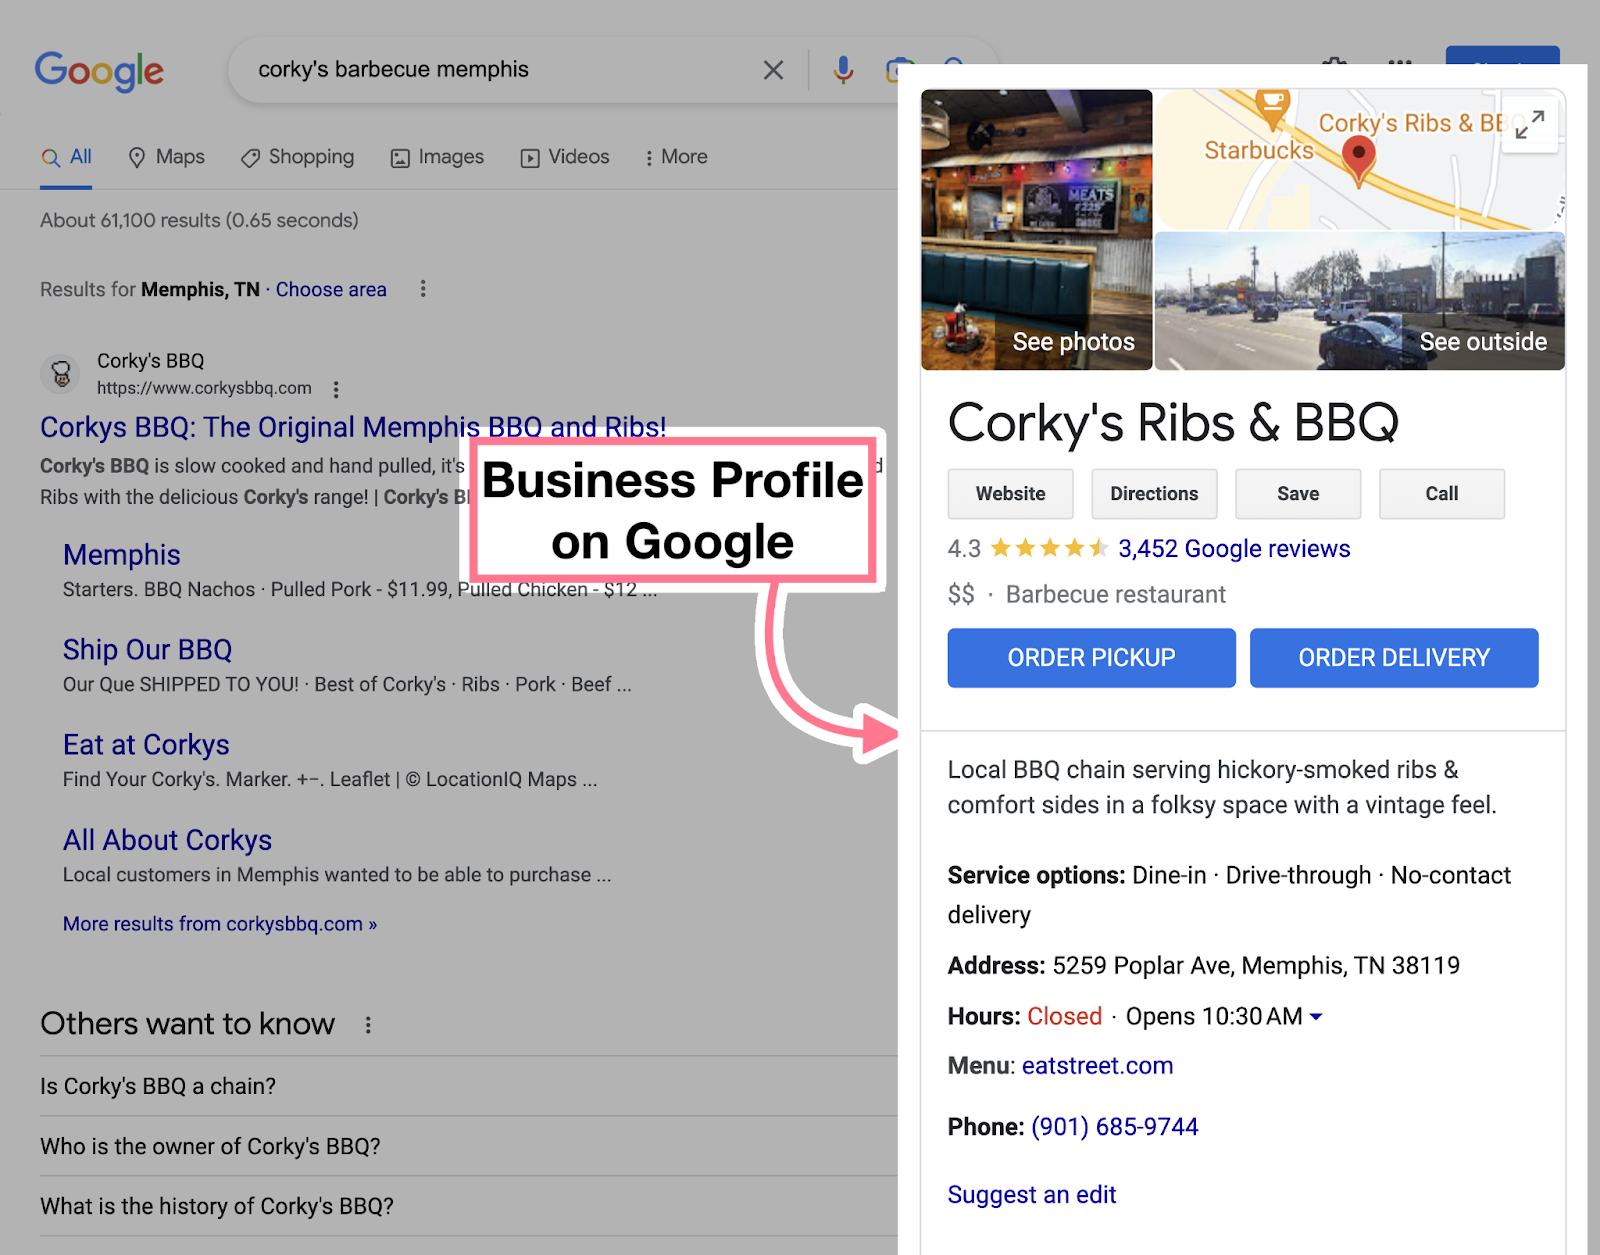This screenshot has height=1255, width=1600.
Task: Click the Barbecue restaurant category text
Action: (1116, 595)
